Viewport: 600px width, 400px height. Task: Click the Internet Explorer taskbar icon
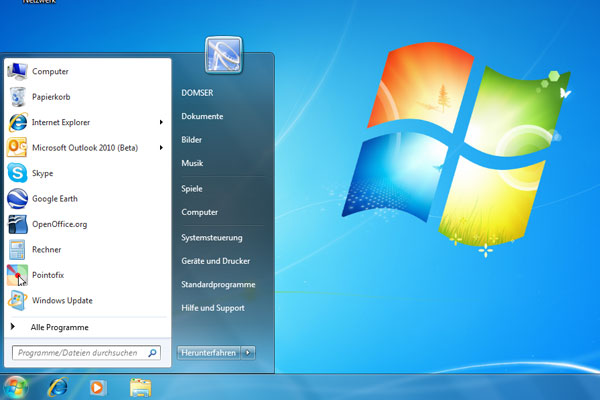[x=59, y=386]
